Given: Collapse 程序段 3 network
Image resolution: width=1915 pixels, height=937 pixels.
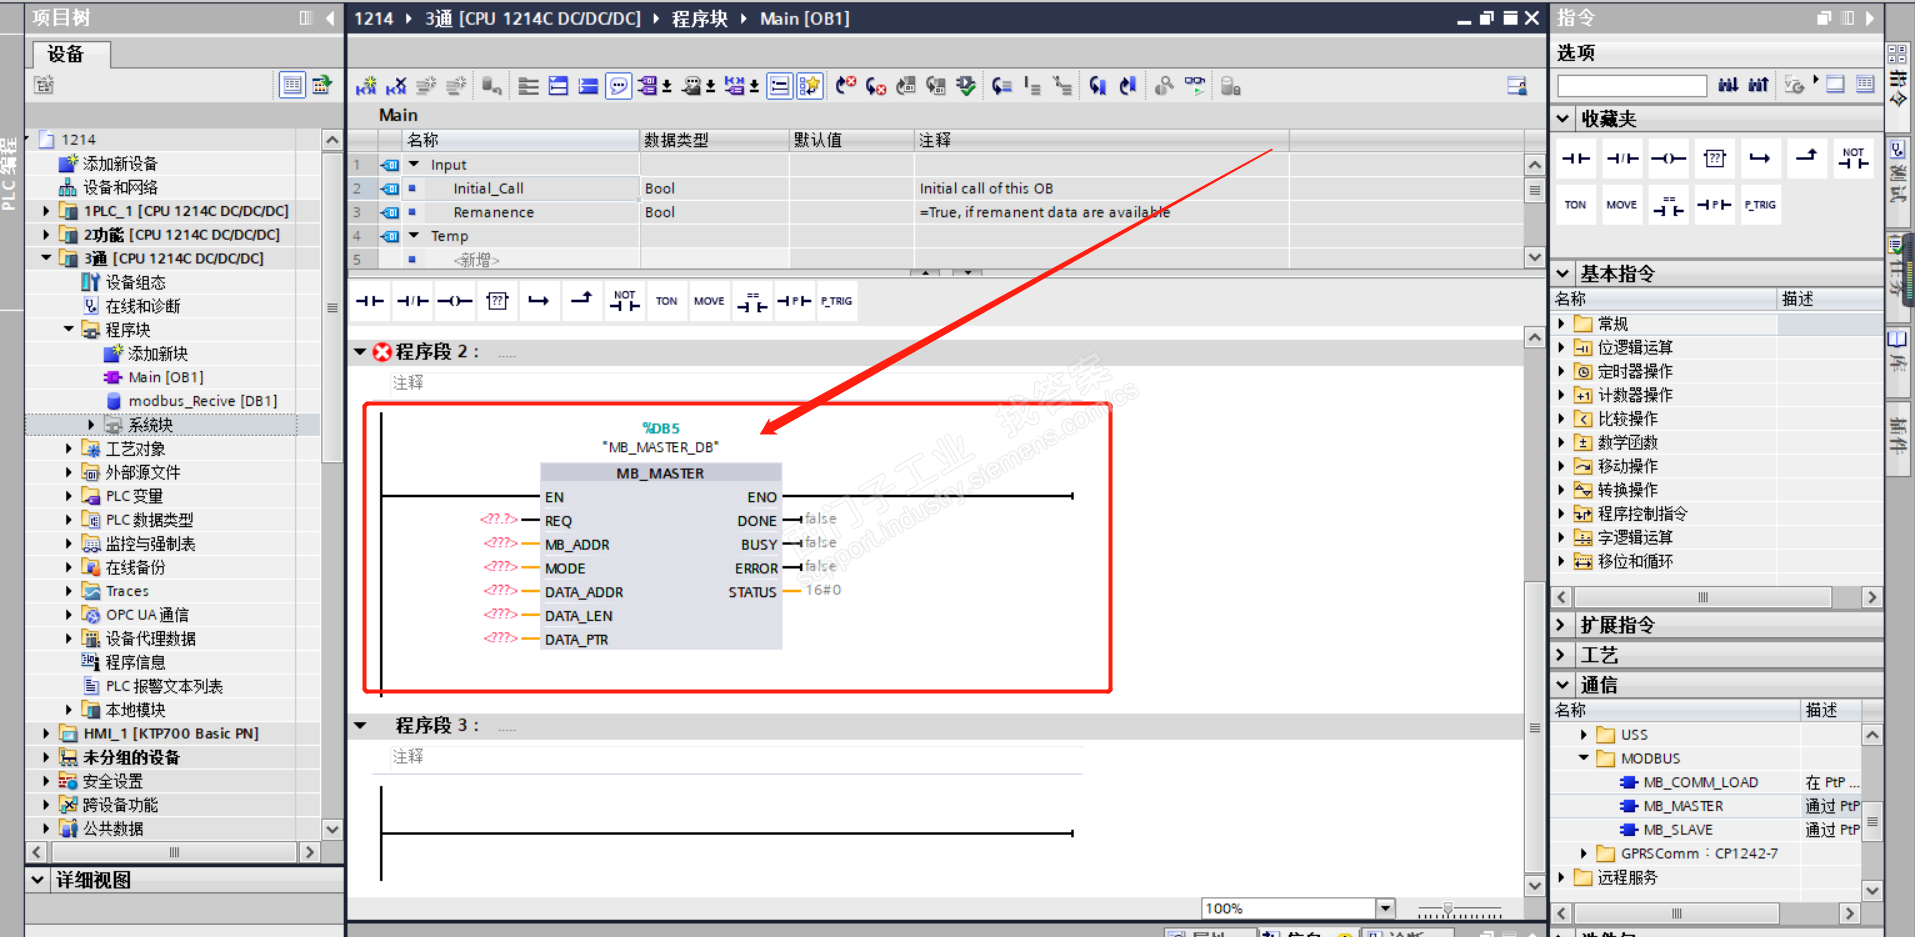Looking at the screenshot, I should pyautogui.click(x=360, y=726).
